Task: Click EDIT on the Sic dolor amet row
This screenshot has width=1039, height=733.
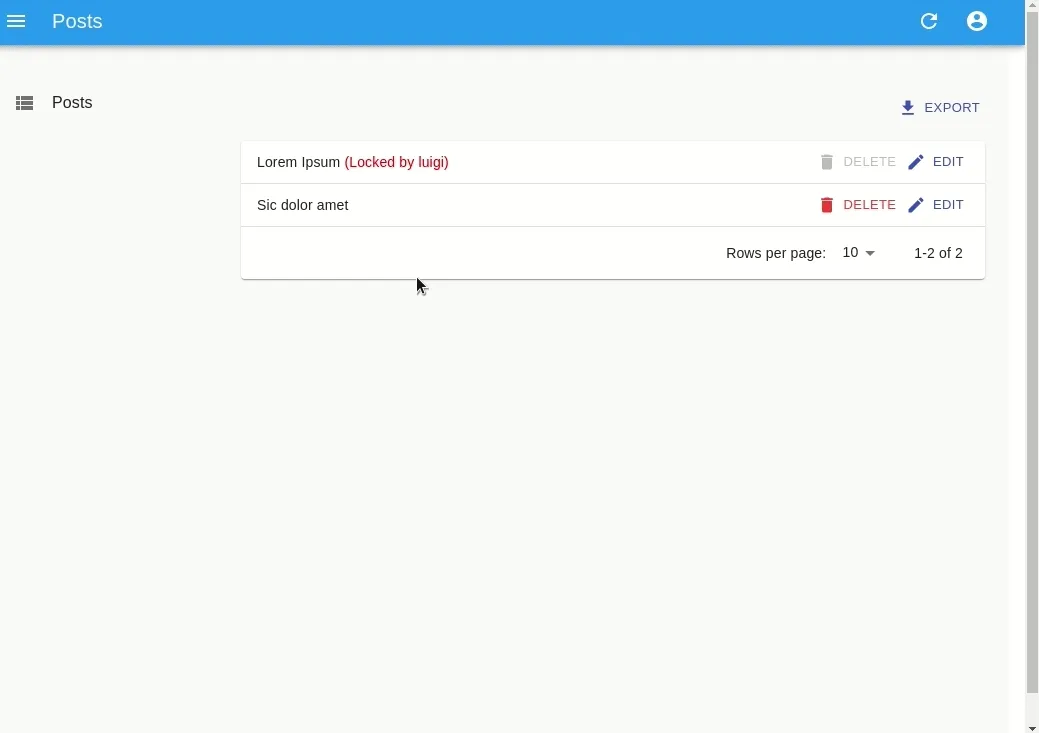Action: [948, 204]
